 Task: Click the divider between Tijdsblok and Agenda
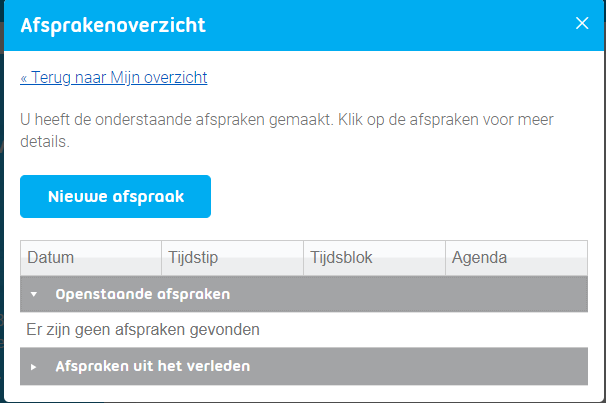click(445, 258)
